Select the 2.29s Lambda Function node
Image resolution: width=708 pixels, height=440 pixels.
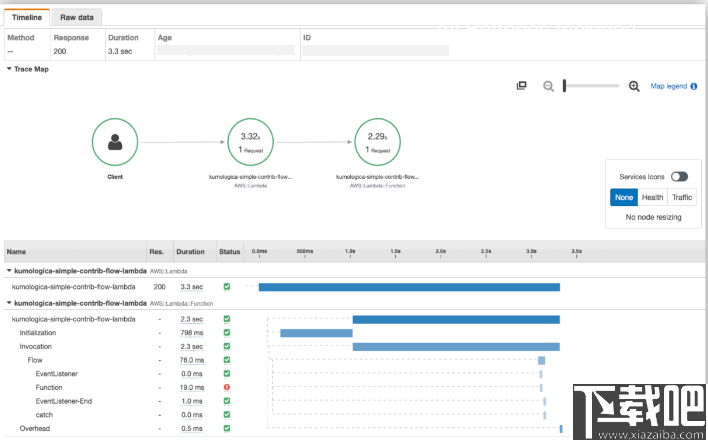(x=377, y=142)
